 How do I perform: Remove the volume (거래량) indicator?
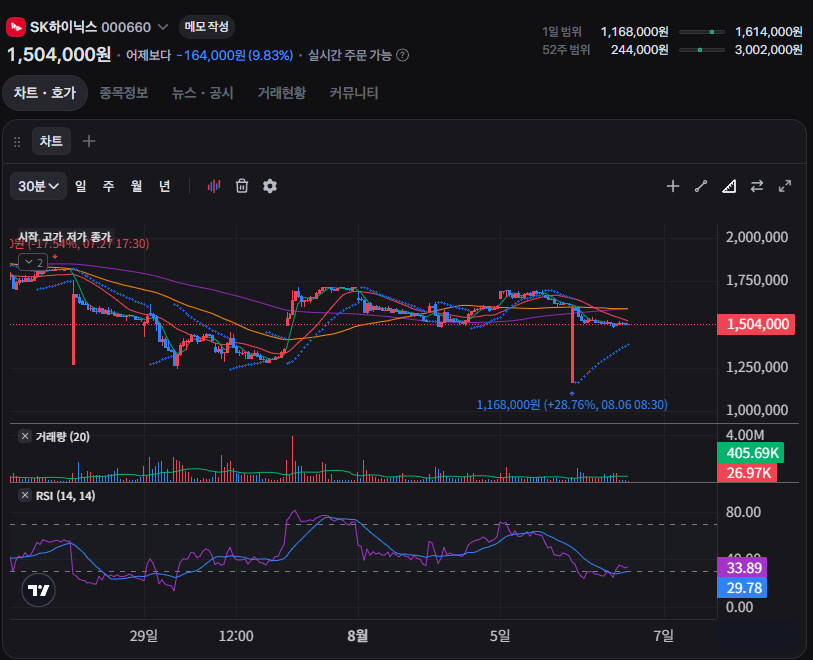pyautogui.click(x=24, y=436)
